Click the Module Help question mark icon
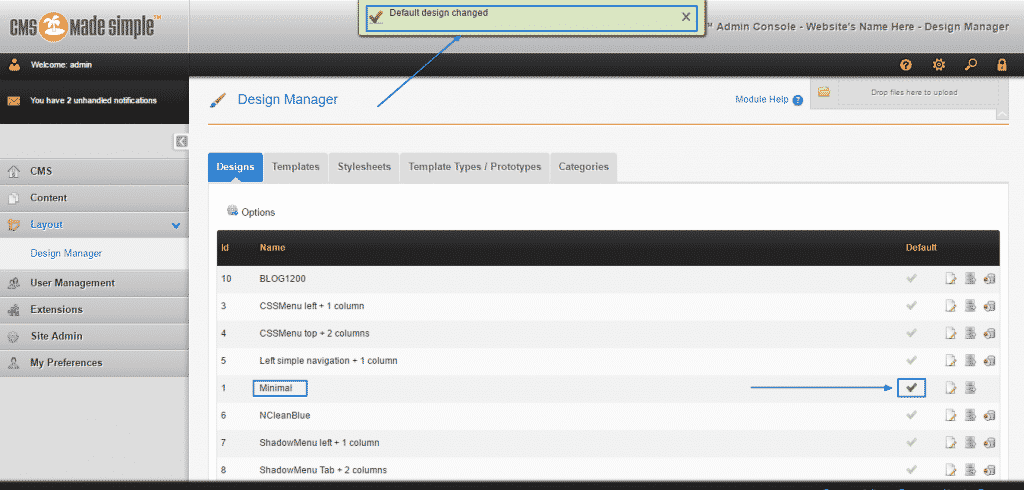The image size is (1024, 490). (x=797, y=101)
